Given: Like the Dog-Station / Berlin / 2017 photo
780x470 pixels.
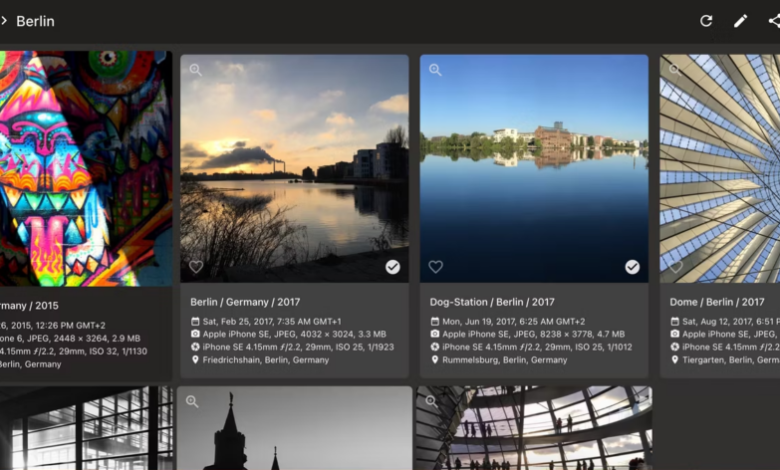Looking at the screenshot, I should tap(436, 267).
